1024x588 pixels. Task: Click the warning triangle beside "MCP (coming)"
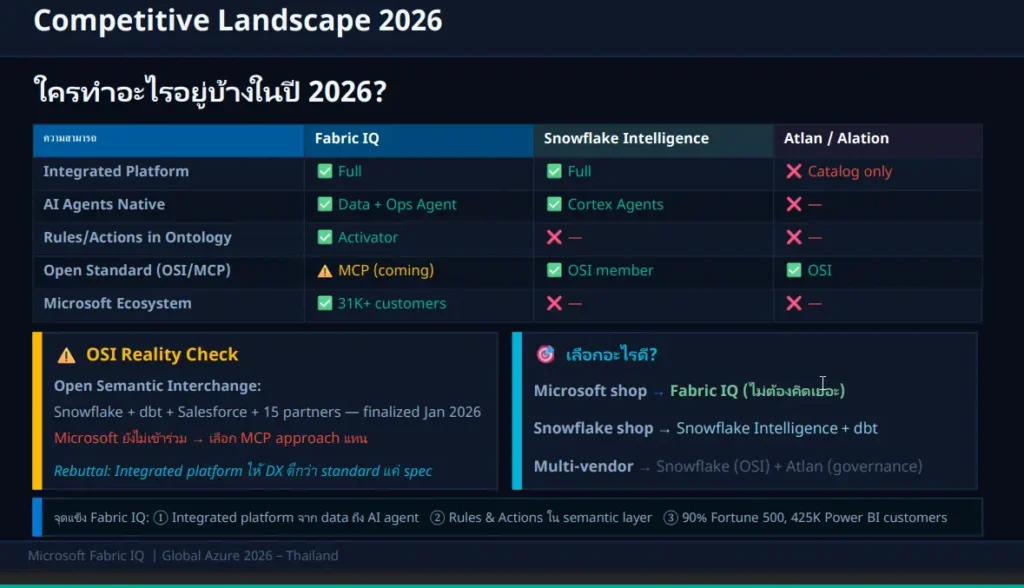point(324,271)
